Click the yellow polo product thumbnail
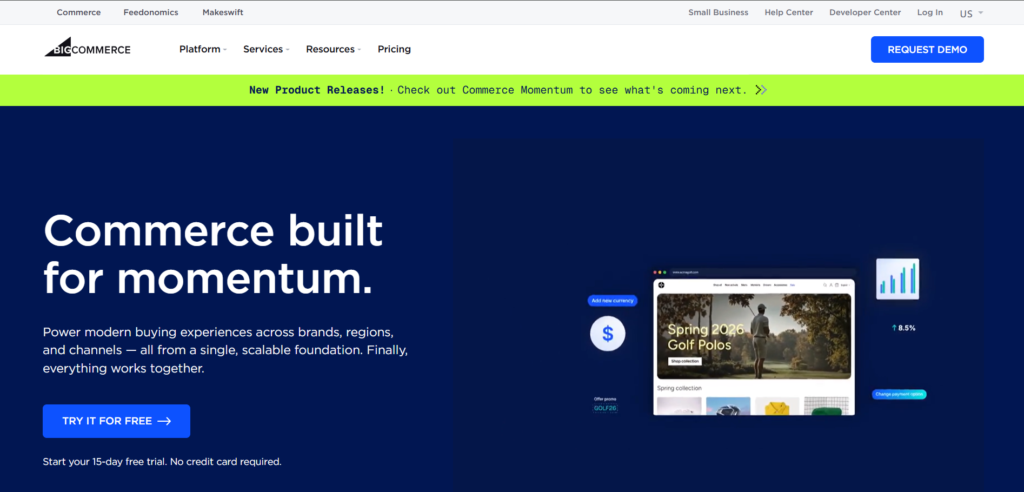Screen dimensions: 1024x492 (x=777, y=406)
